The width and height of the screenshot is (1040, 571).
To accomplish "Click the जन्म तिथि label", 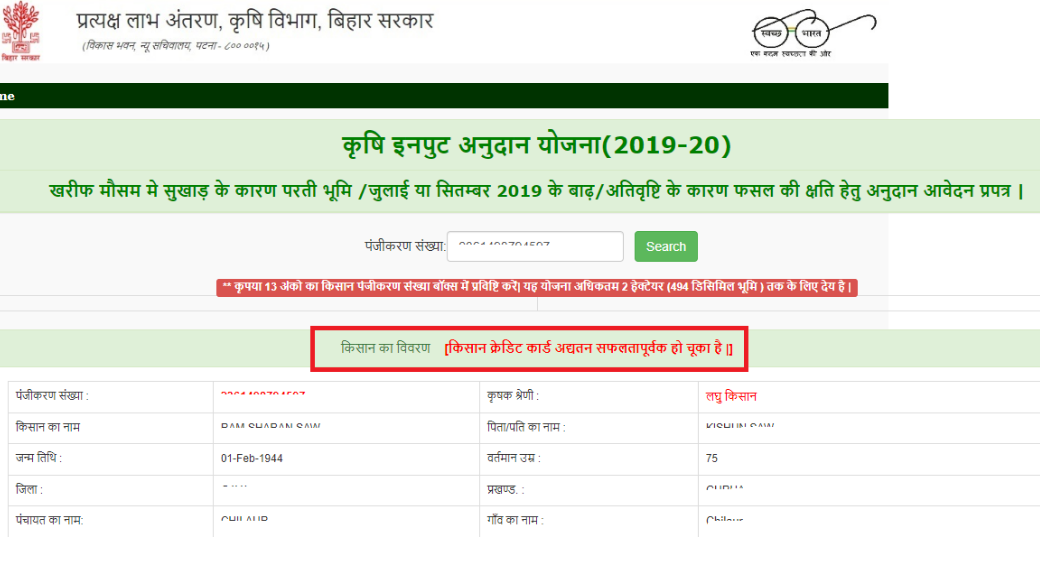I will (38, 458).
